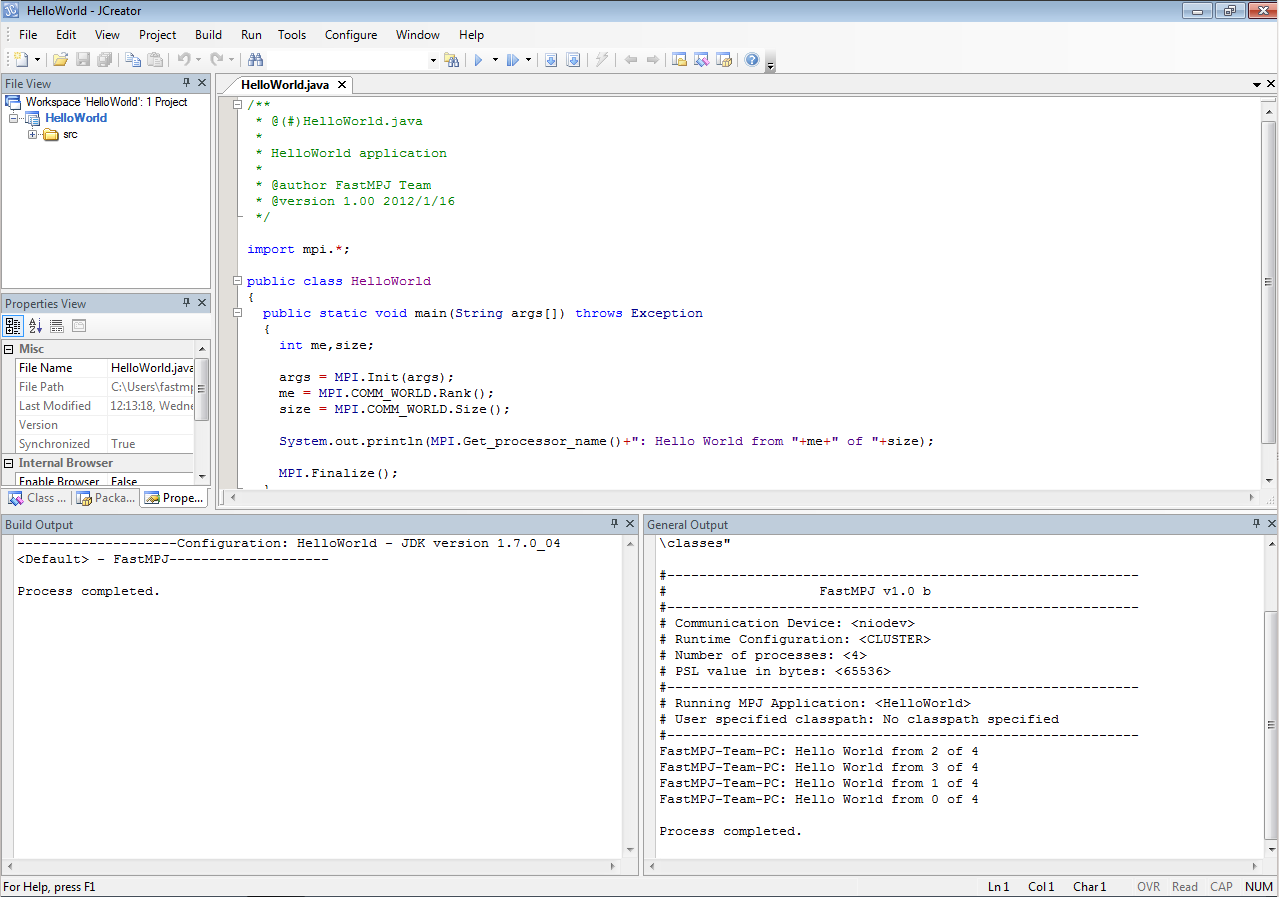This screenshot has width=1279, height=897.
Task: Click the Find binoculars icon
Action: [x=255, y=60]
